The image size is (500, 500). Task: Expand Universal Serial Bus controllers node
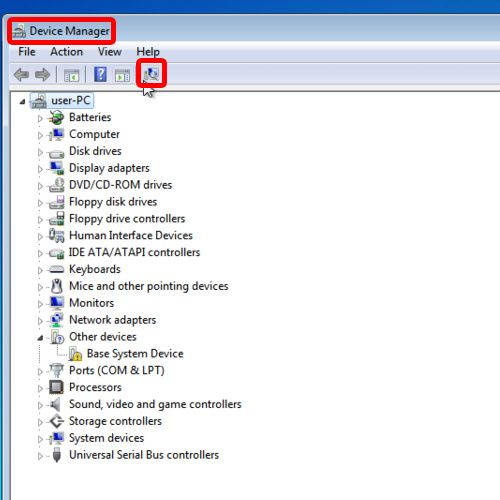[x=40, y=456]
